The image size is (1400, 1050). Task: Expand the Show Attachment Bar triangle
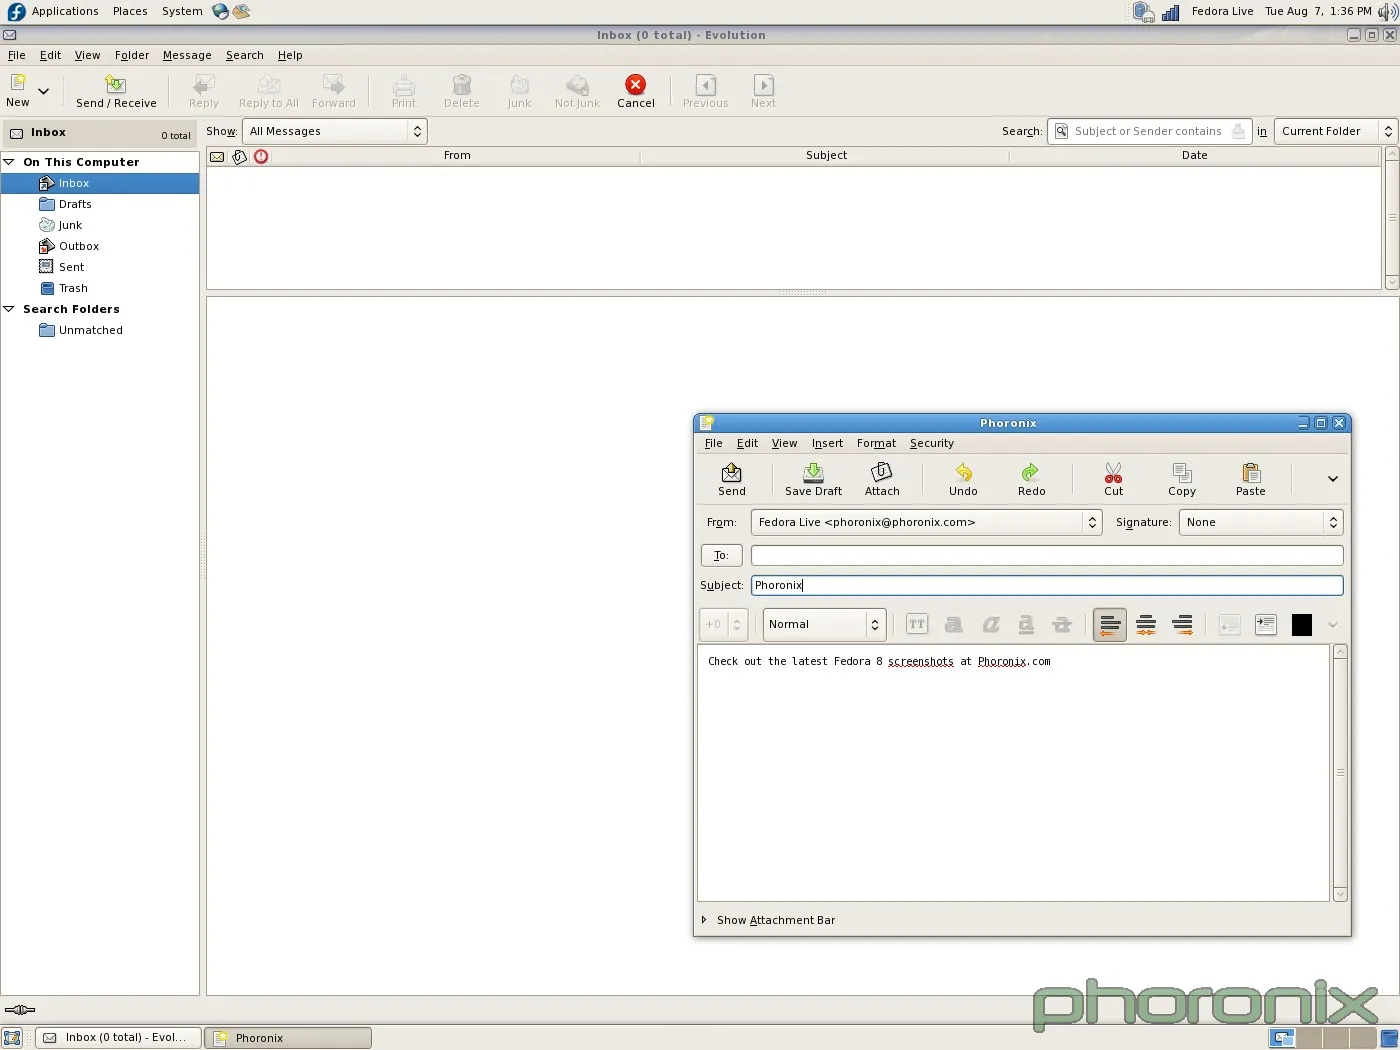click(x=704, y=920)
